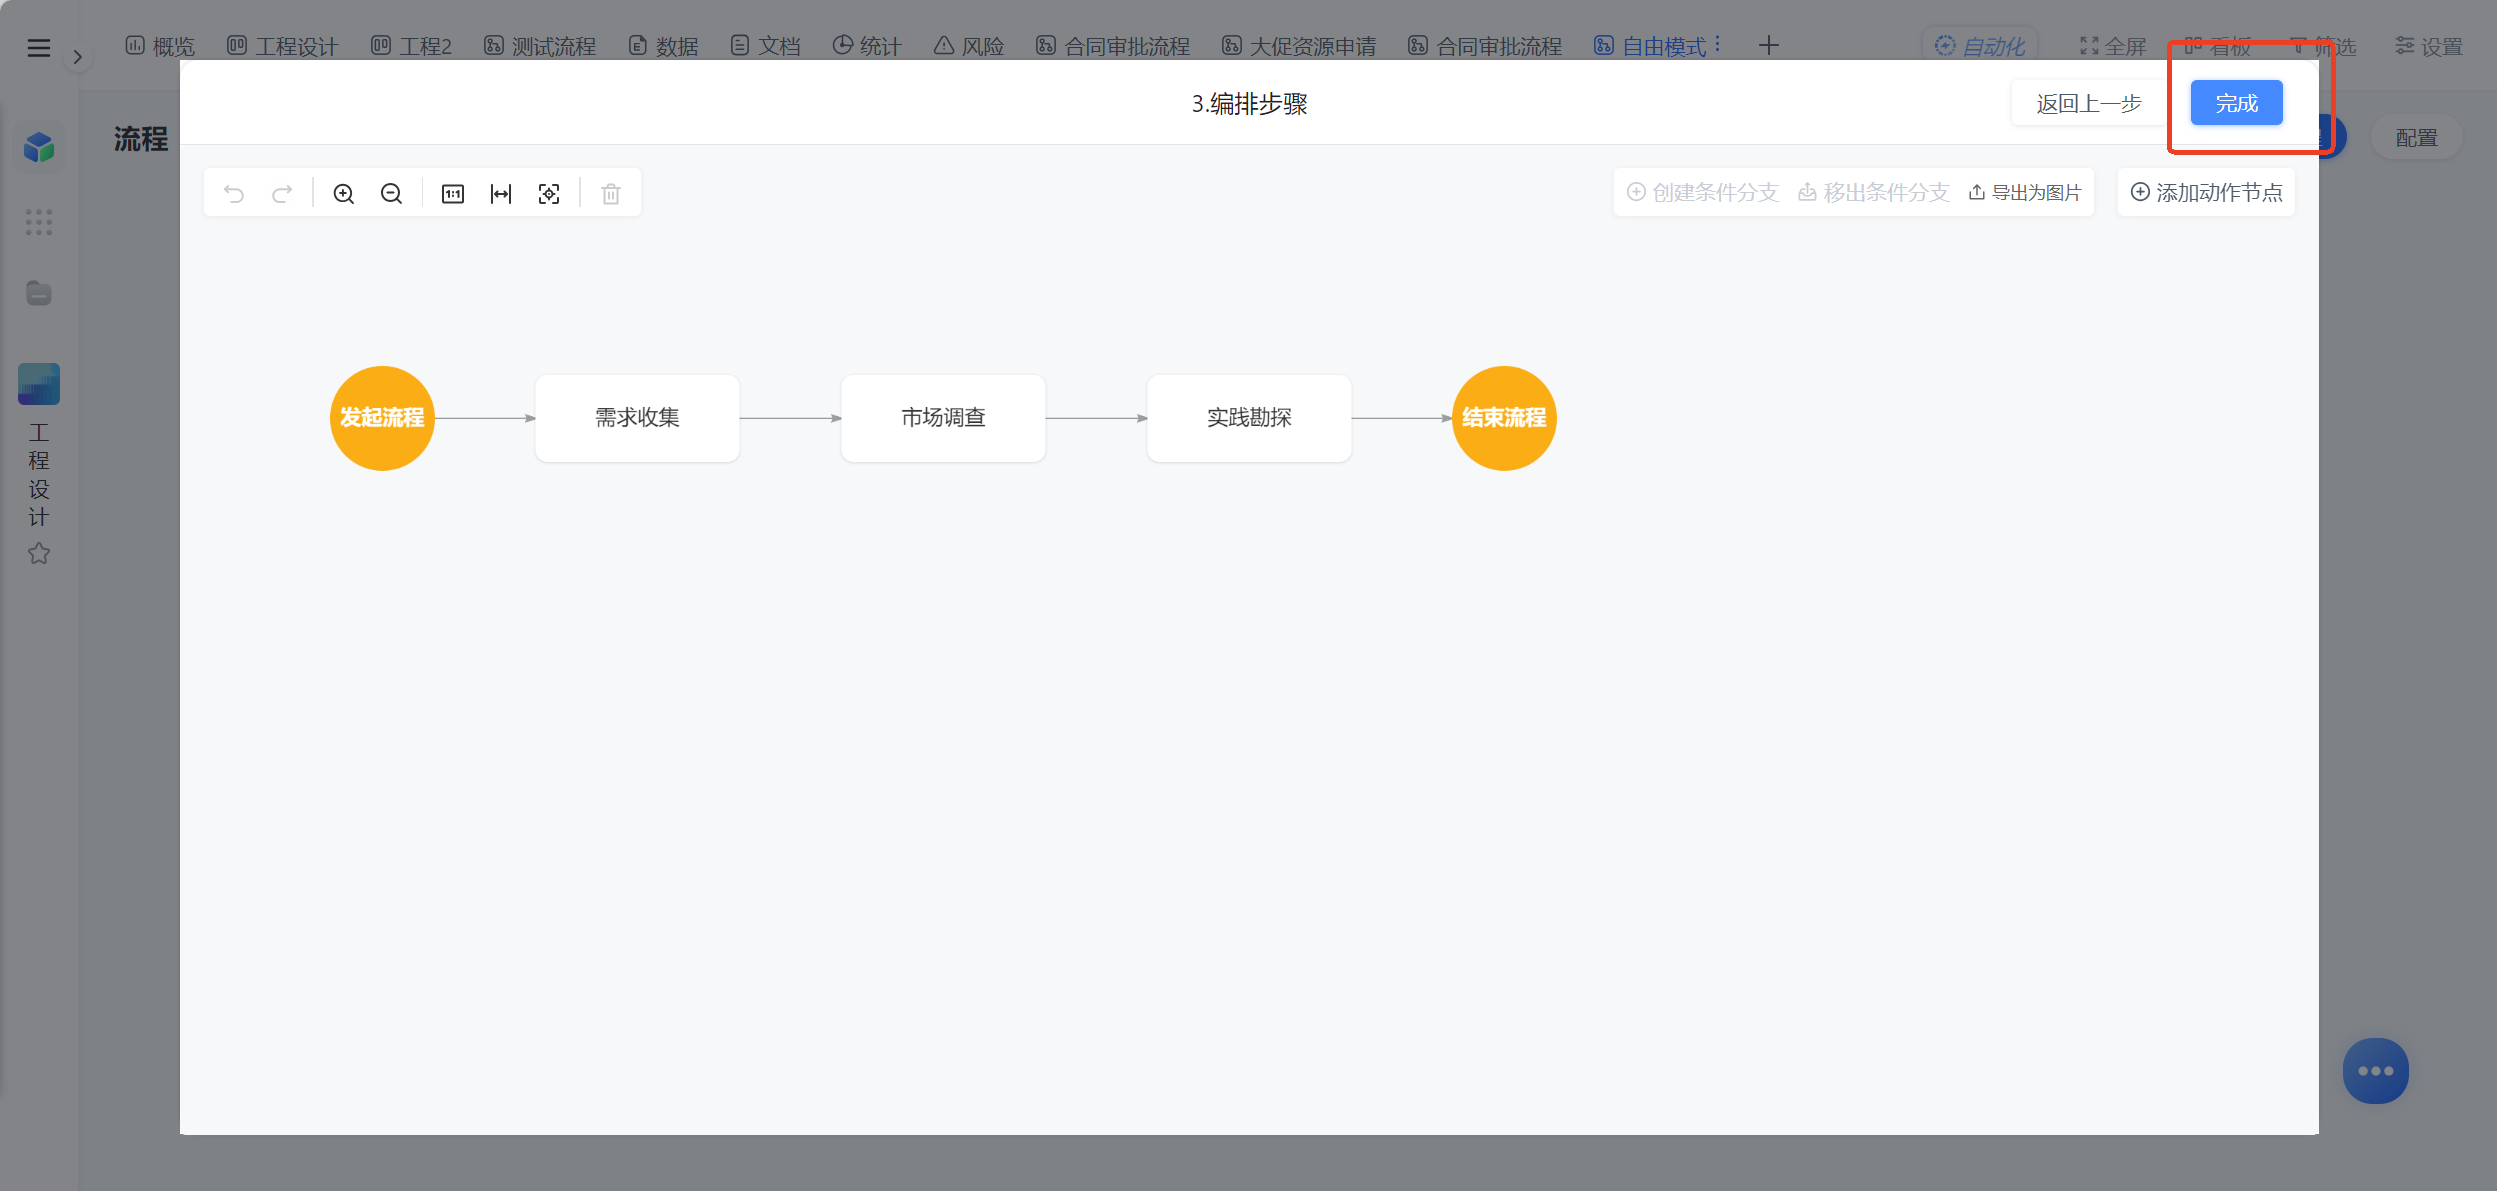Screen dimensions: 2497x1191
Task: Switch to the 工程设计 tab
Action: coord(282,46)
